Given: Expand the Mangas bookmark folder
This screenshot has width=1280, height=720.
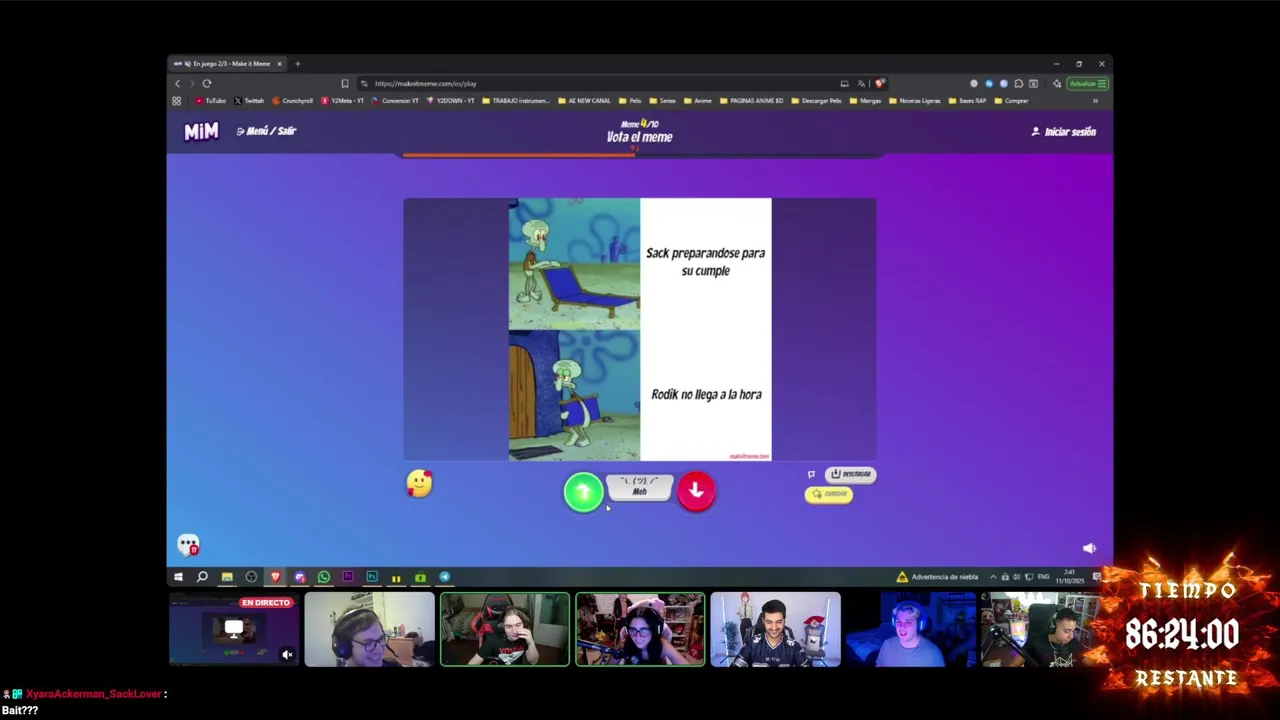Looking at the screenshot, I should point(865,101).
